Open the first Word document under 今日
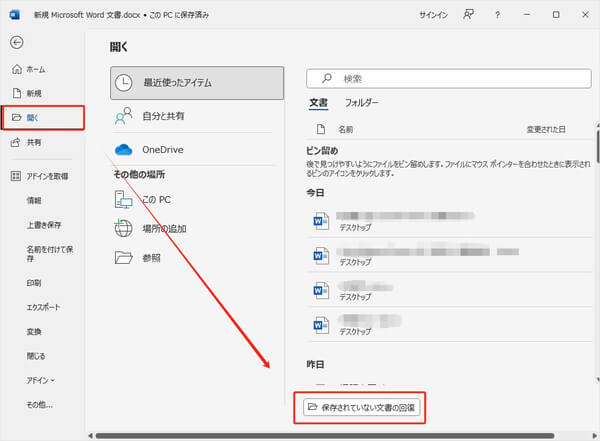The image size is (600, 441). coord(449,221)
